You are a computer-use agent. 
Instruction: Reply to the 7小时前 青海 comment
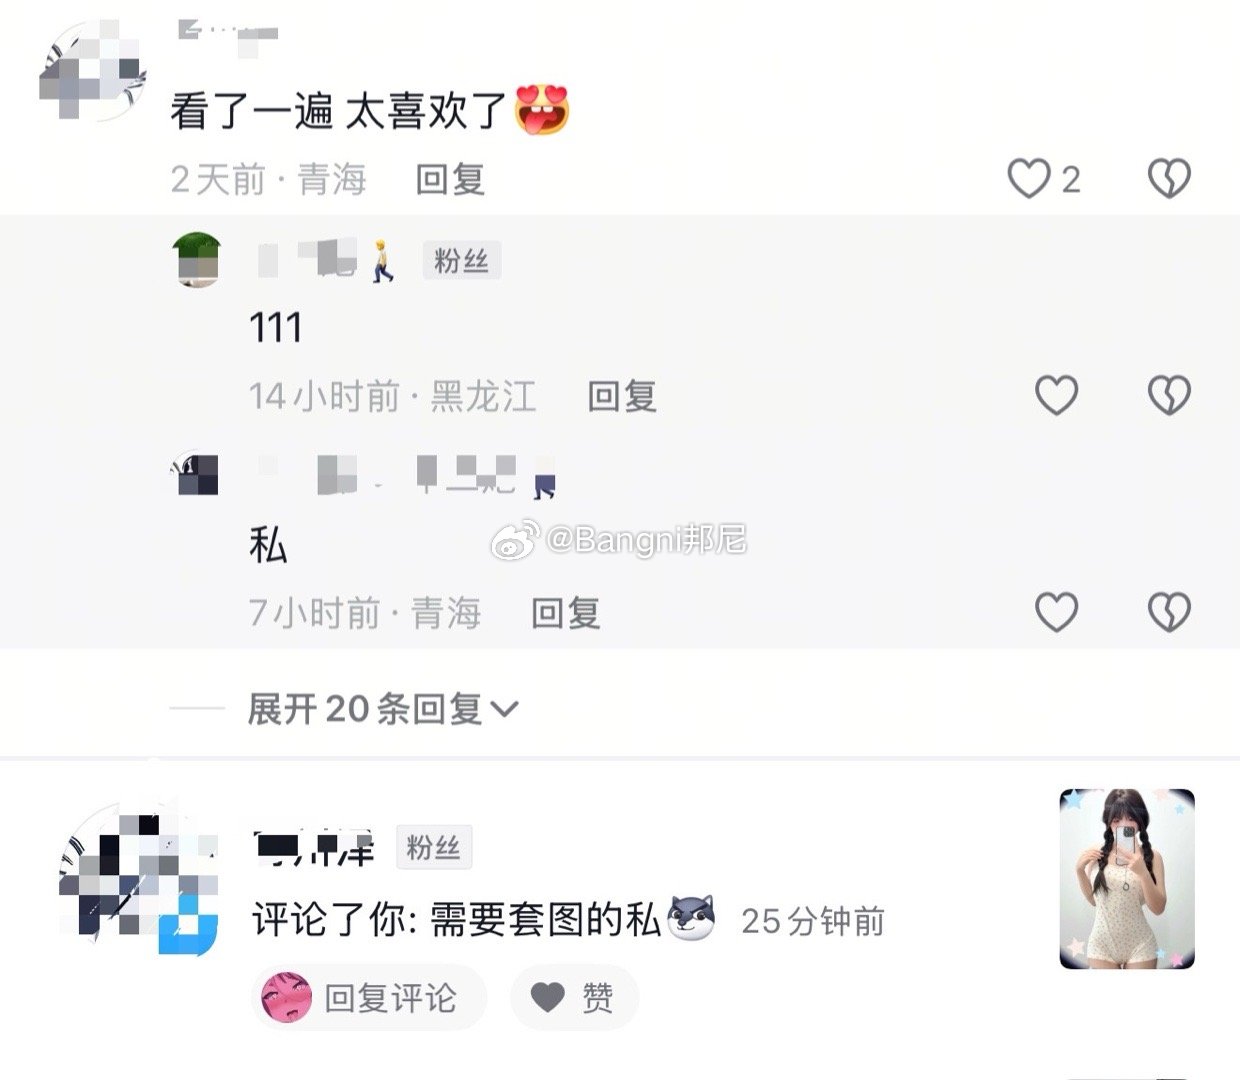[566, 613]
